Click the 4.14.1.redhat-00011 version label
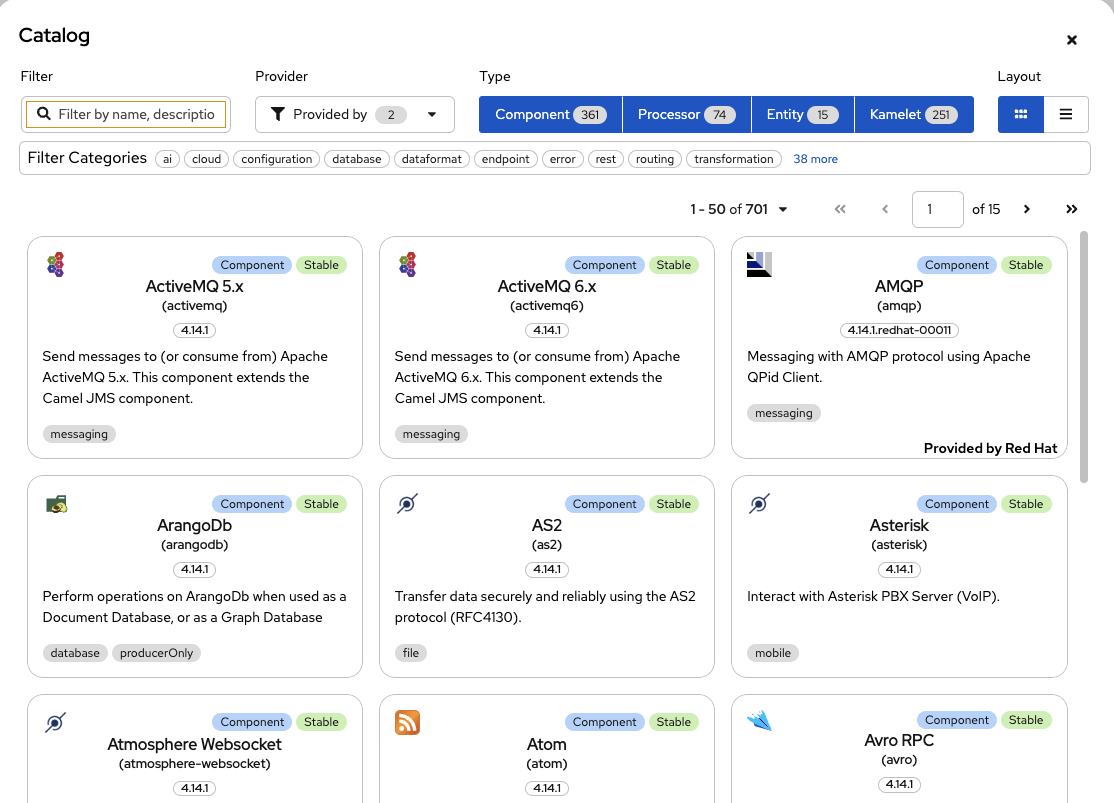The height and width of the screenshot is (803, 1114). (899, 330)
